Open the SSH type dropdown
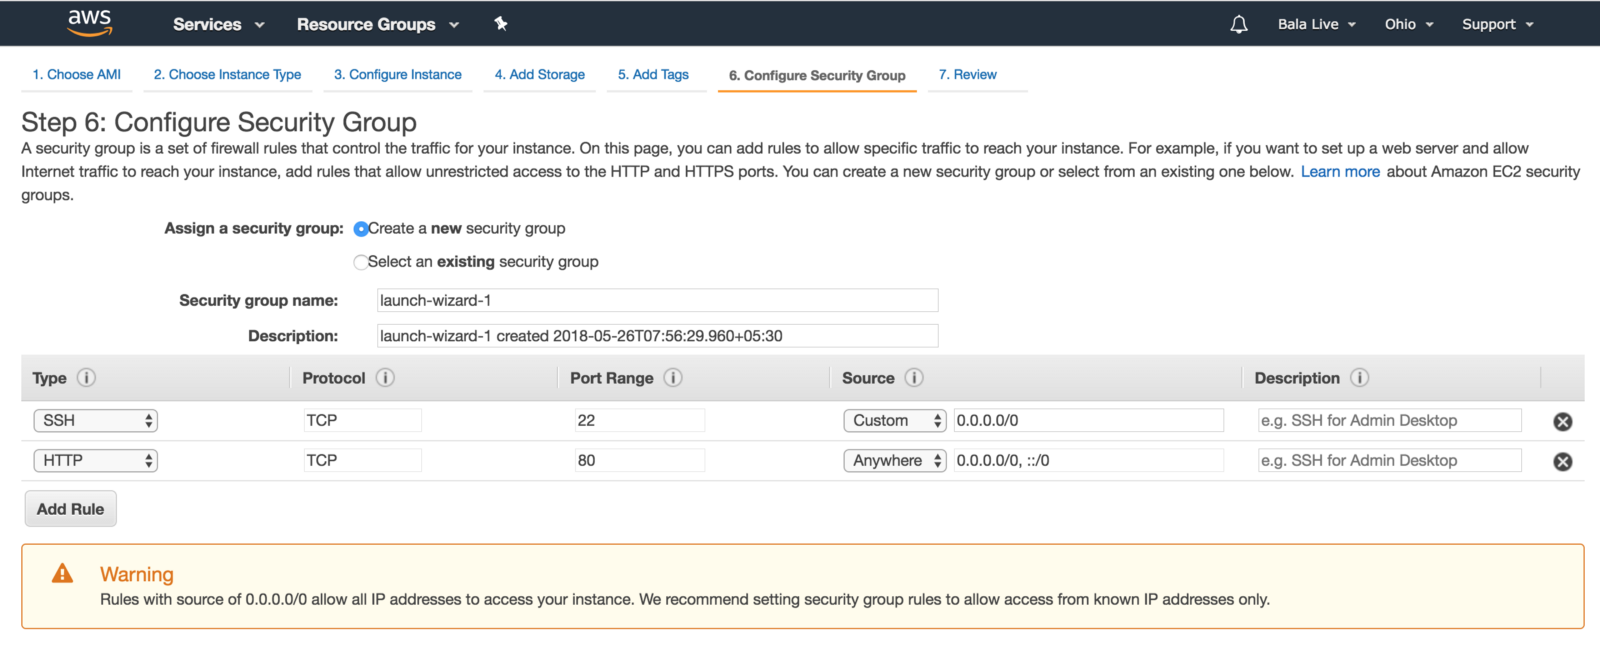 96,421
